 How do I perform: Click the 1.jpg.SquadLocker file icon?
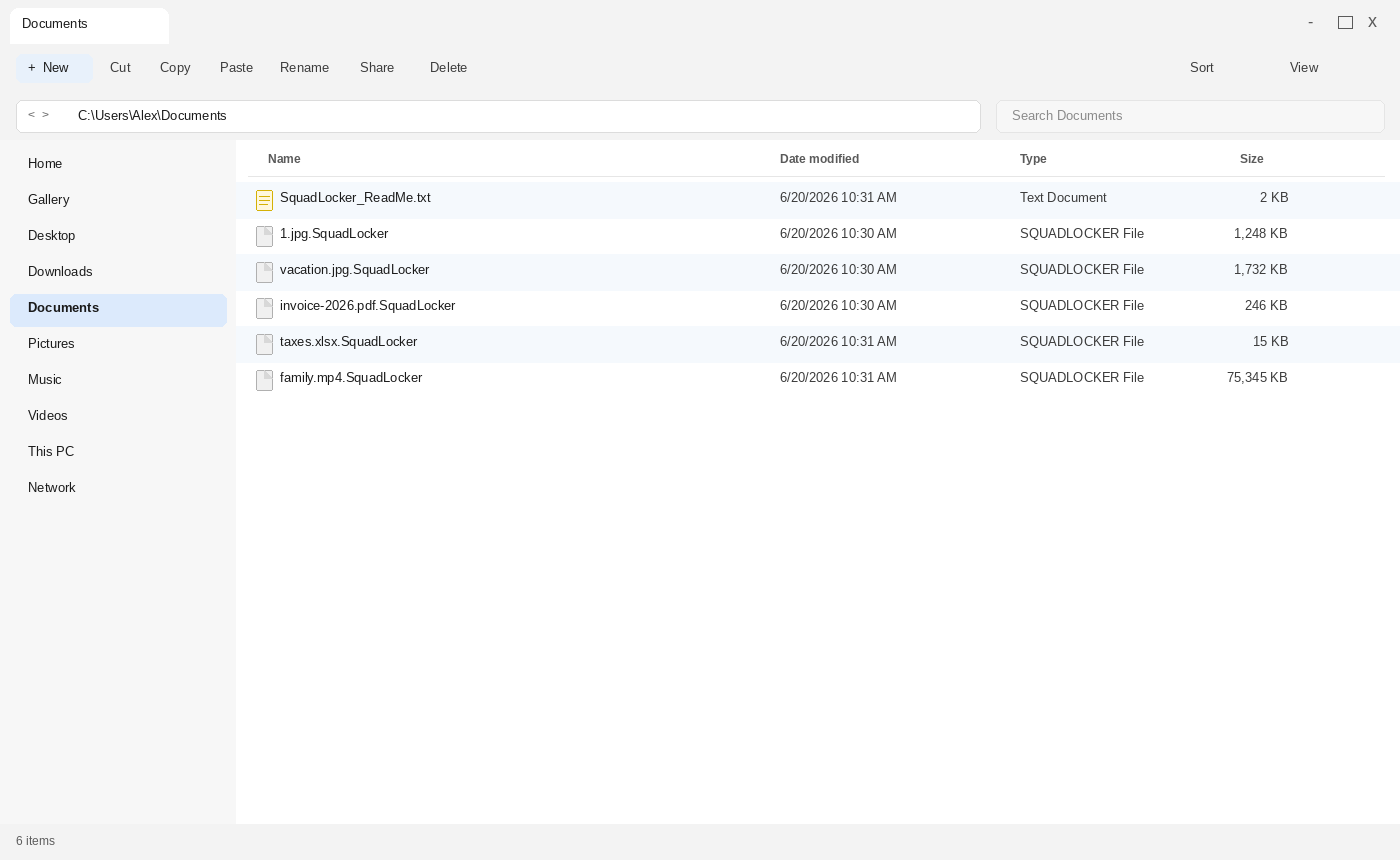[x=264, y=236]
